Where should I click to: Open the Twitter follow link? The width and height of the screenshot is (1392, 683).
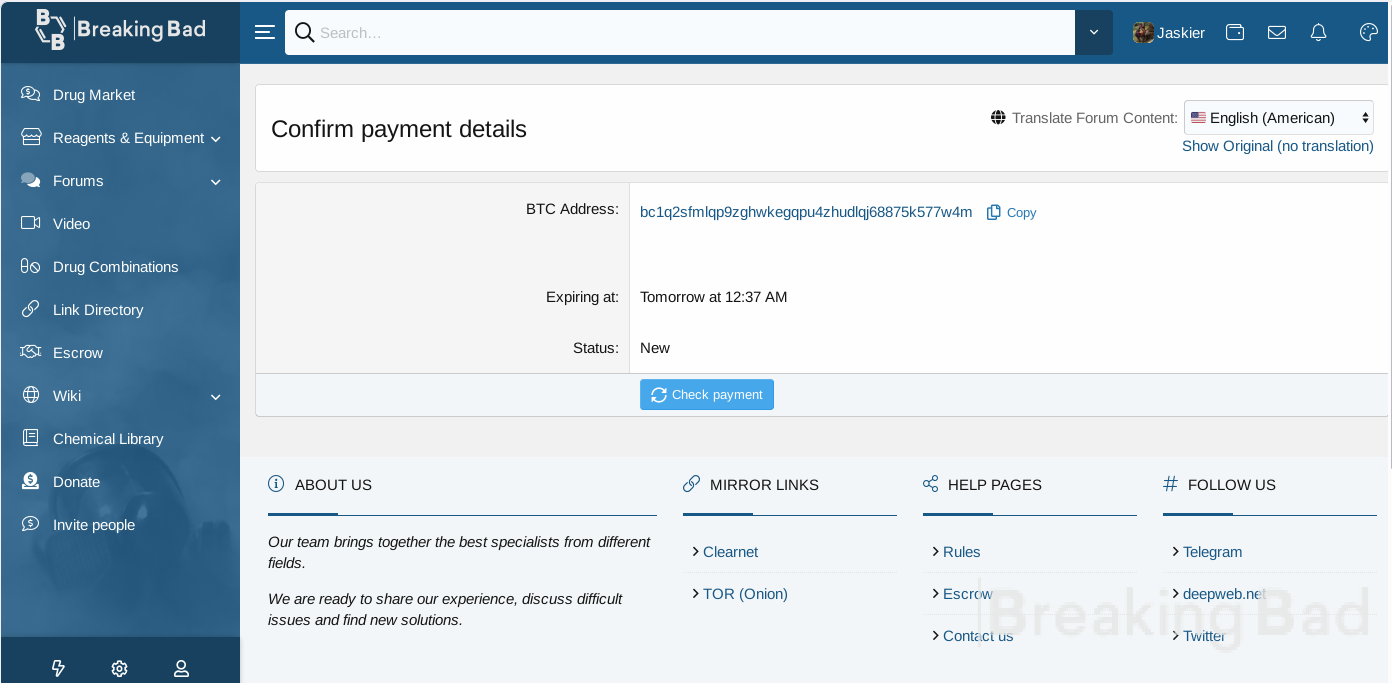tap(1204, 636)
